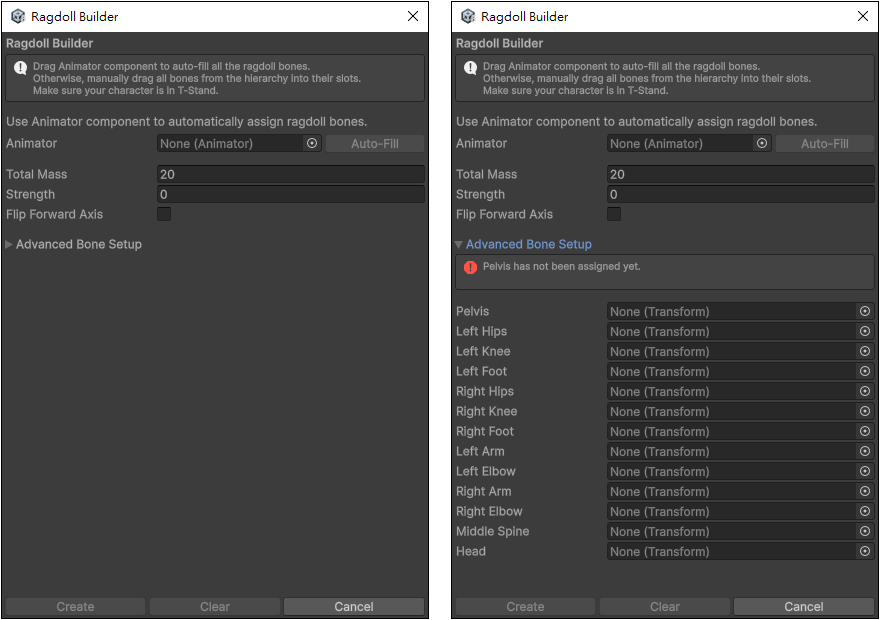Viewport: 880px width, 620px height.
Task: Click Total Mass label in right window
Action: click(486, 174)
